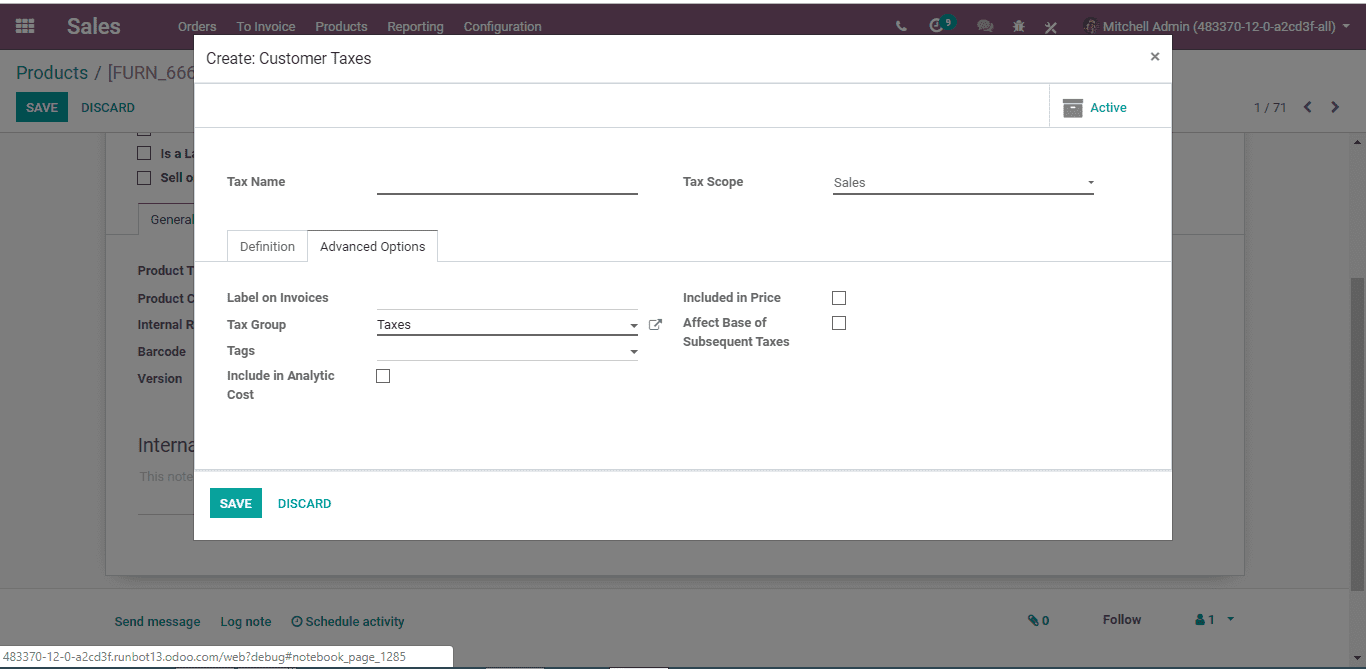This screenshot has height=669, width=1366.
Task: Close the Create Customer Taxes dialog
Action: pyautogui.click(x=1155, y=57)
